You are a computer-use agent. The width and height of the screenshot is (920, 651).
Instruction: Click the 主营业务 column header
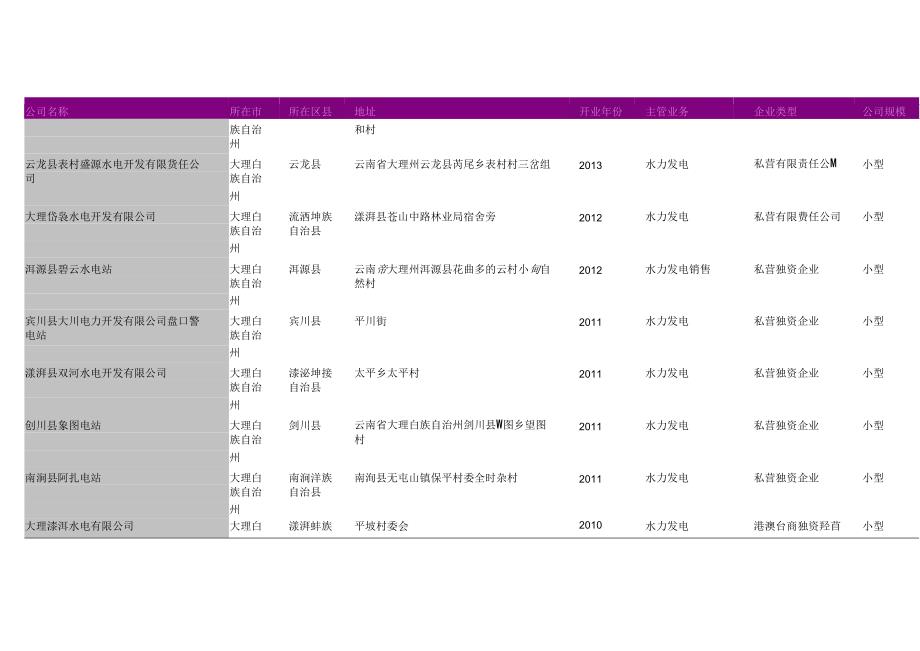(667, 111)
